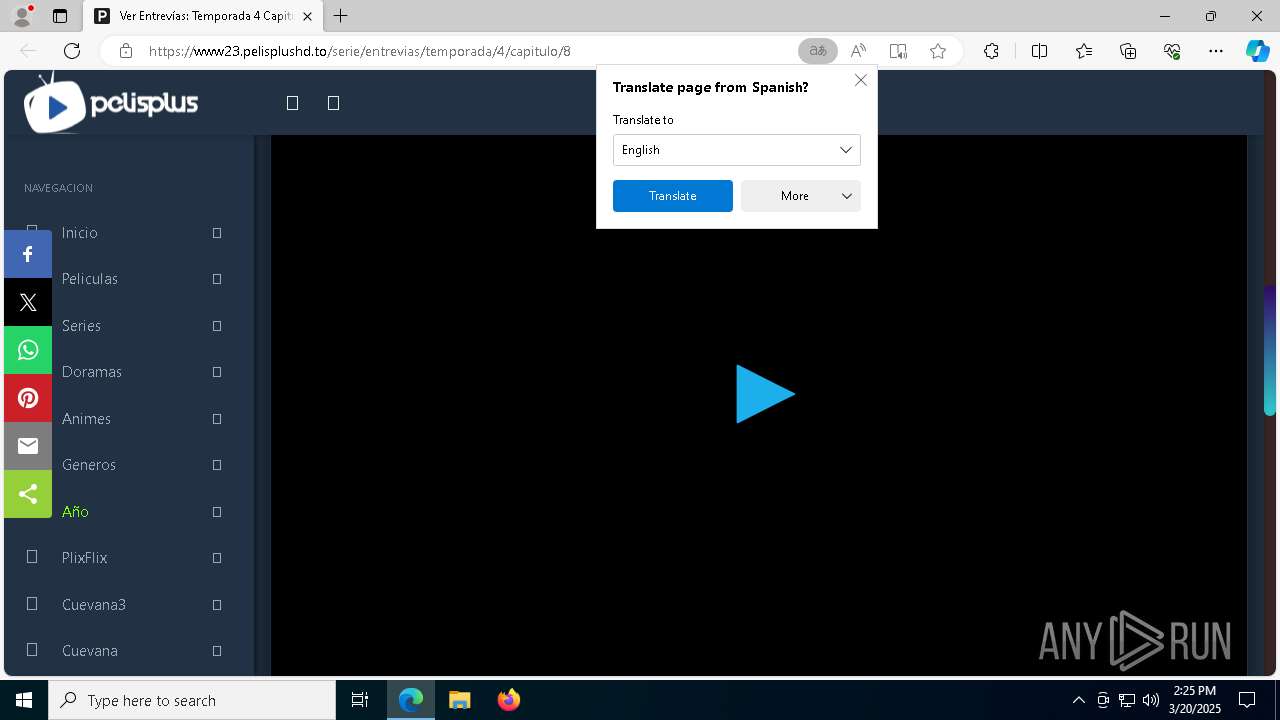Open the Collections icon
This screenshot has width=1280, height=720.
pyautogui.click(x=1128, y=51)
